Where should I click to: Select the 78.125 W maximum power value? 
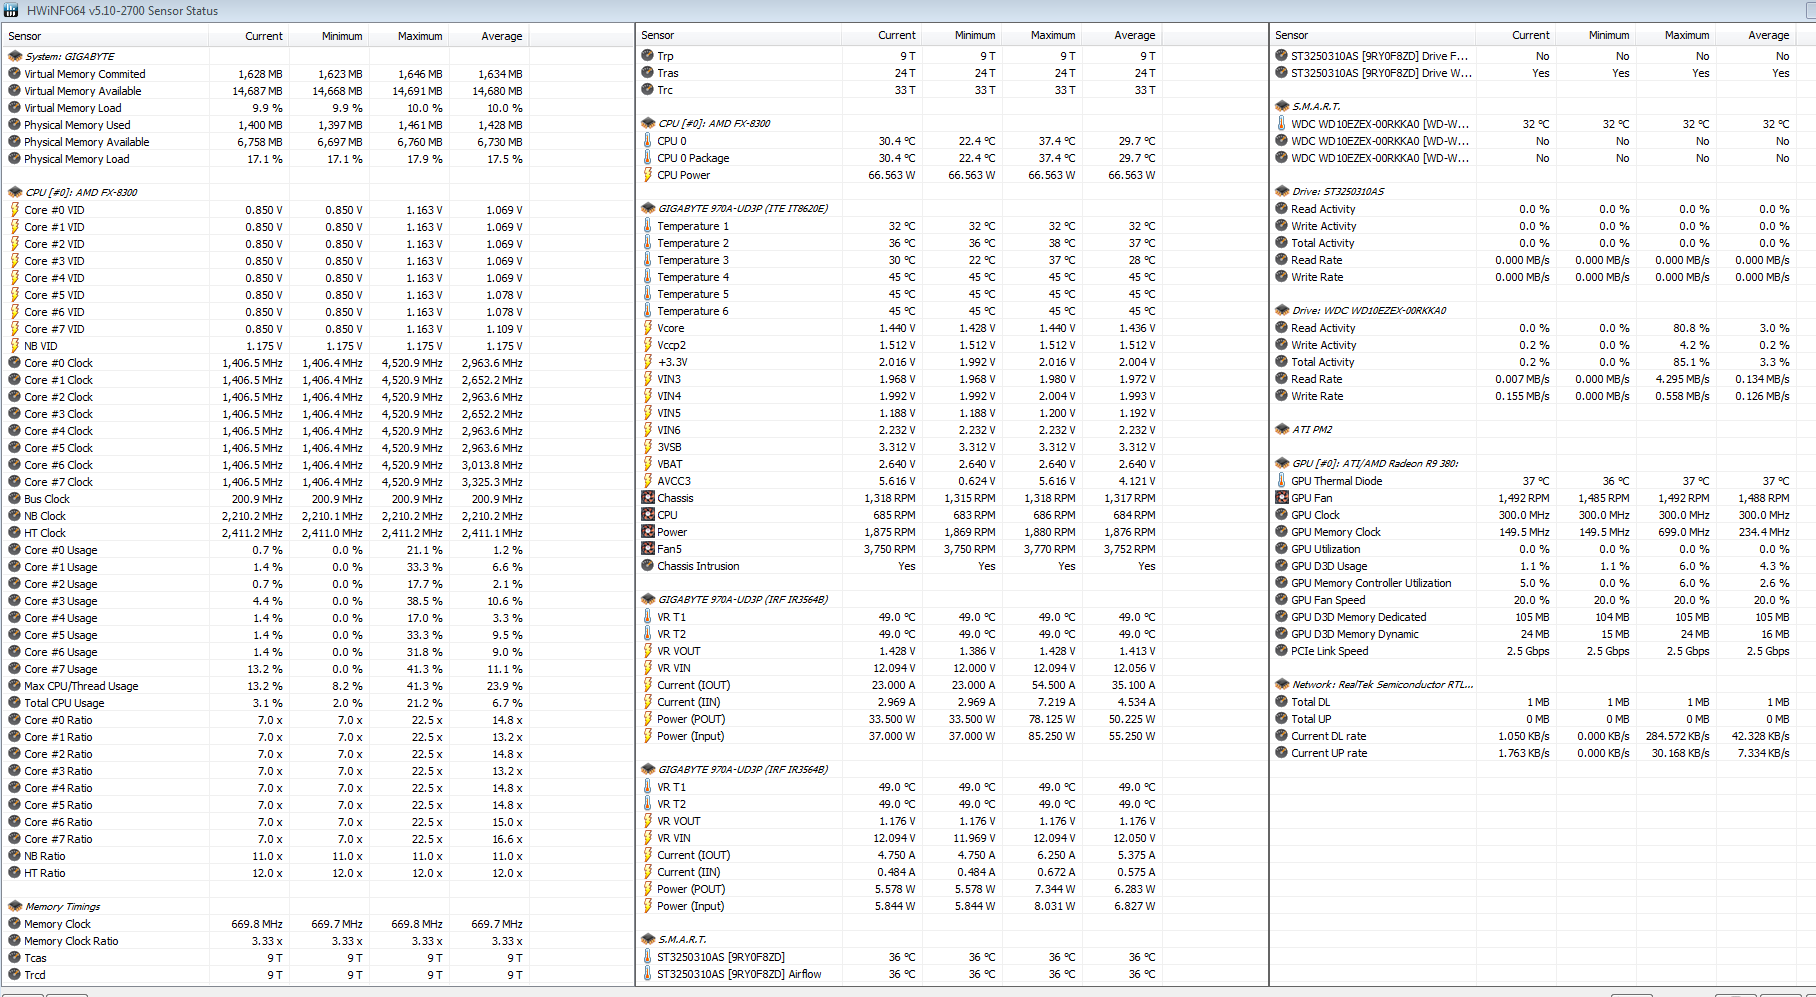(x=1051, y=719)
